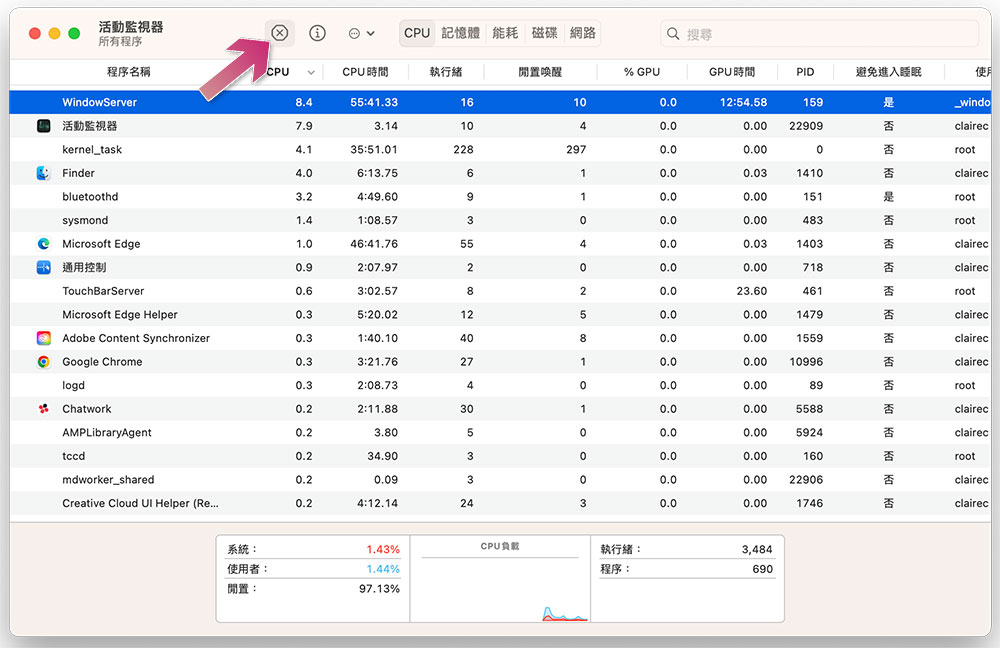The height and width of the screenshot is (648, 1000).
Task: Select the TouchBarServer process row
Action: (x=500, y=291)
